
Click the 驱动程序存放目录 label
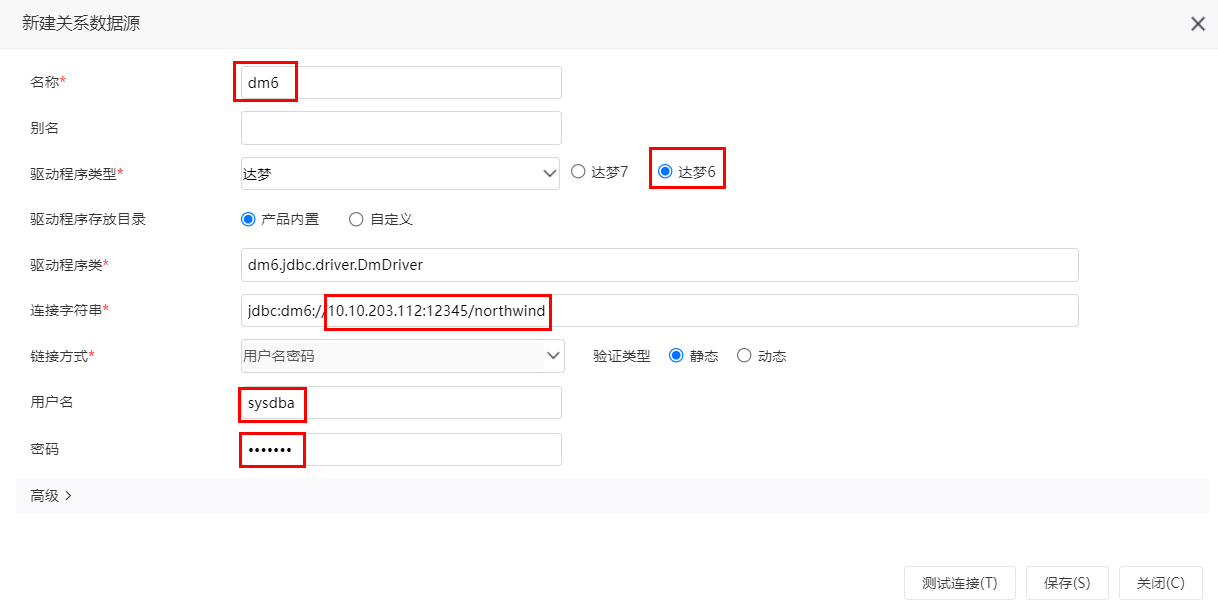tap(88, 219)
